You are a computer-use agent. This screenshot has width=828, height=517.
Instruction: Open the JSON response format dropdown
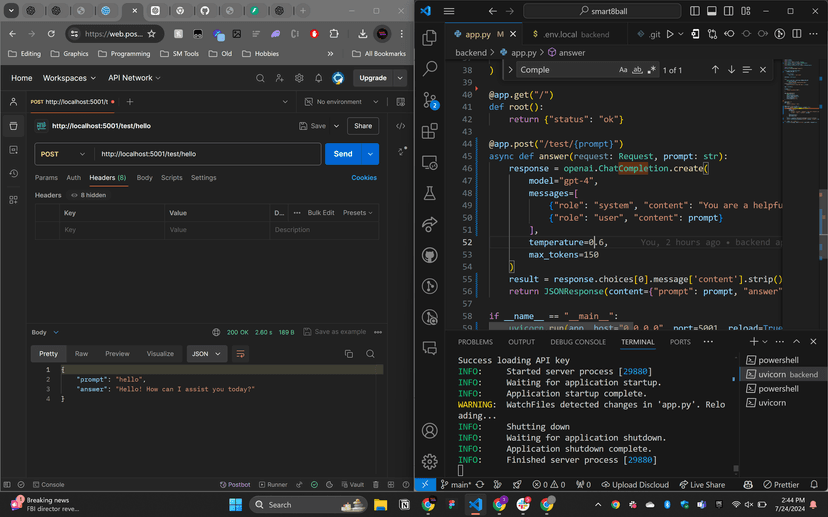pos(207,353)
